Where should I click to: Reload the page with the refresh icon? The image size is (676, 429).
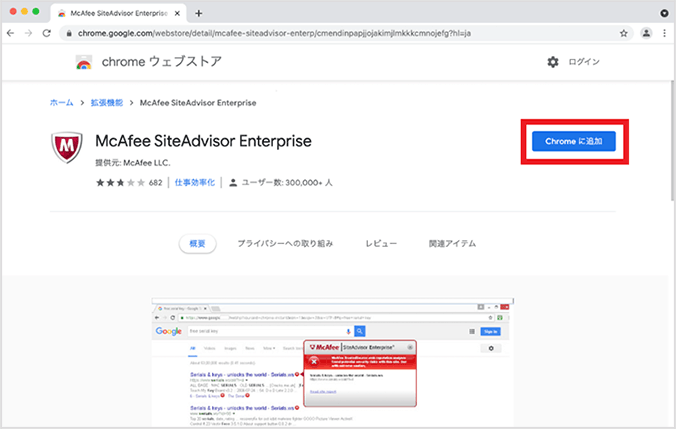tap(47, 33)
